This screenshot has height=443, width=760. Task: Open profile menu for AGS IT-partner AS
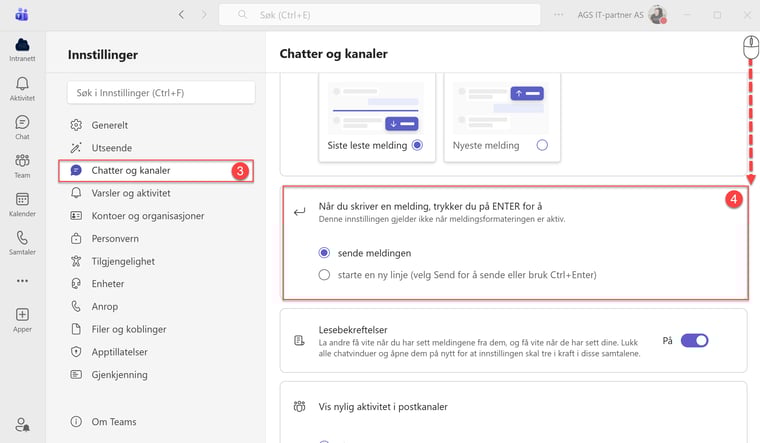(x=657, y=15)
